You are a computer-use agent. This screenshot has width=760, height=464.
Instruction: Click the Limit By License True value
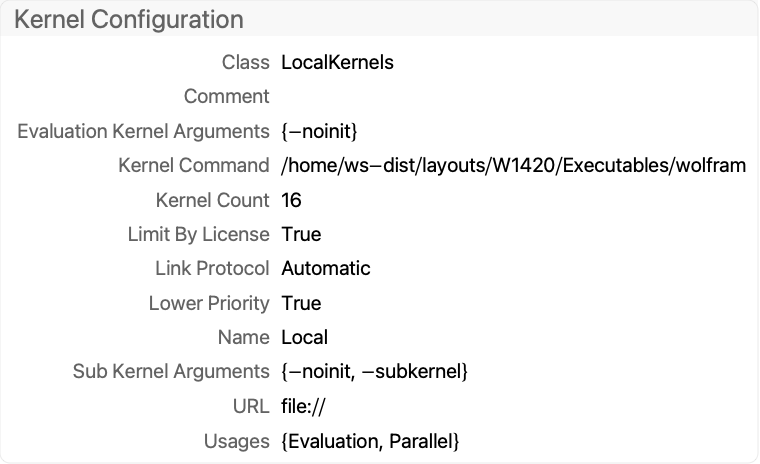pyautogui.click(x=301, y=234)
